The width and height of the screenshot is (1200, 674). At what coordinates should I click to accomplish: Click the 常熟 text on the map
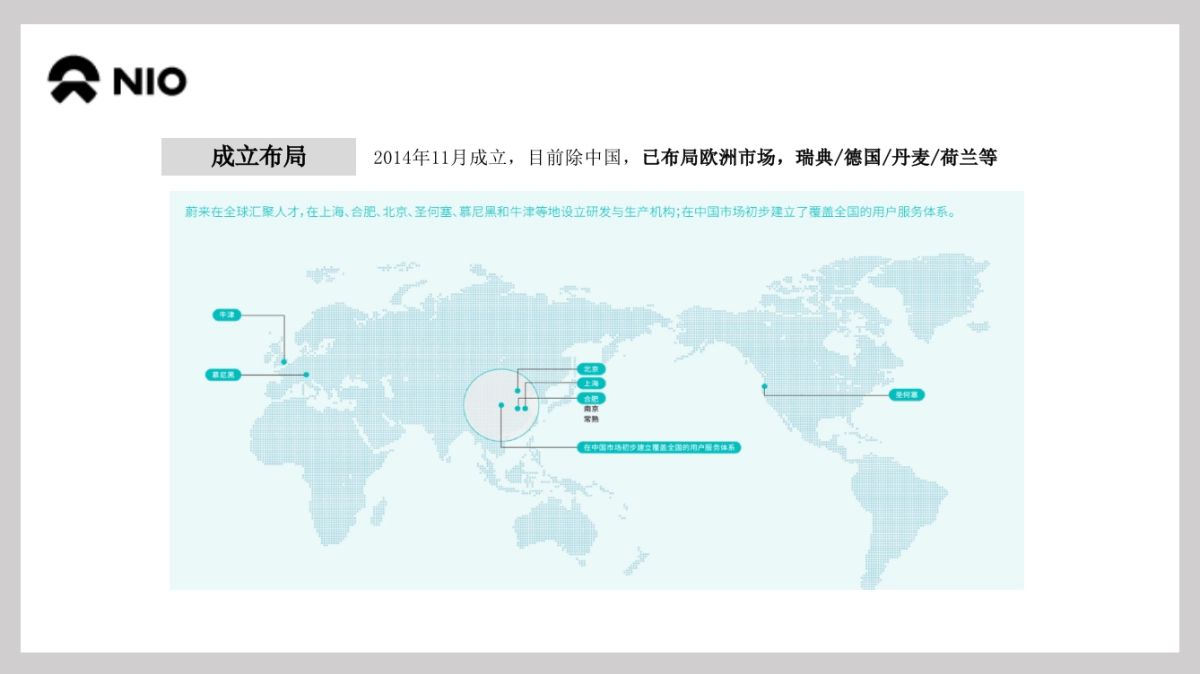591,420
